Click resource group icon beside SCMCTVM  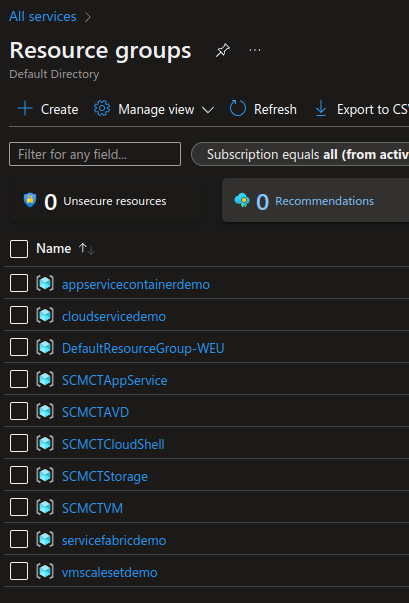[x=45, y=507]
